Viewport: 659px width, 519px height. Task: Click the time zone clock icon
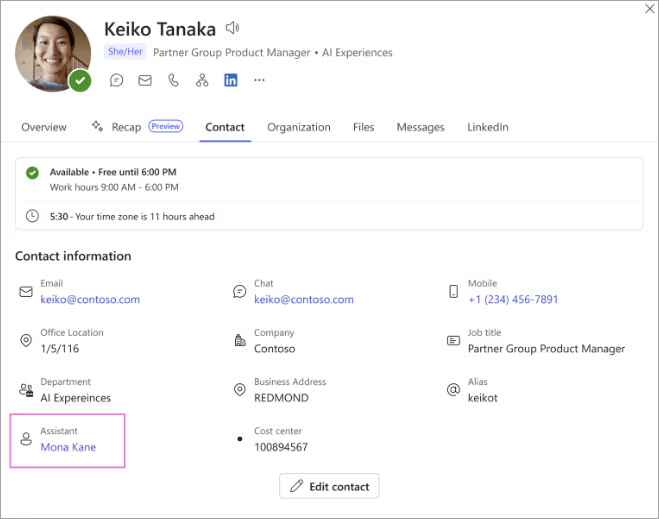pos(32,216)
